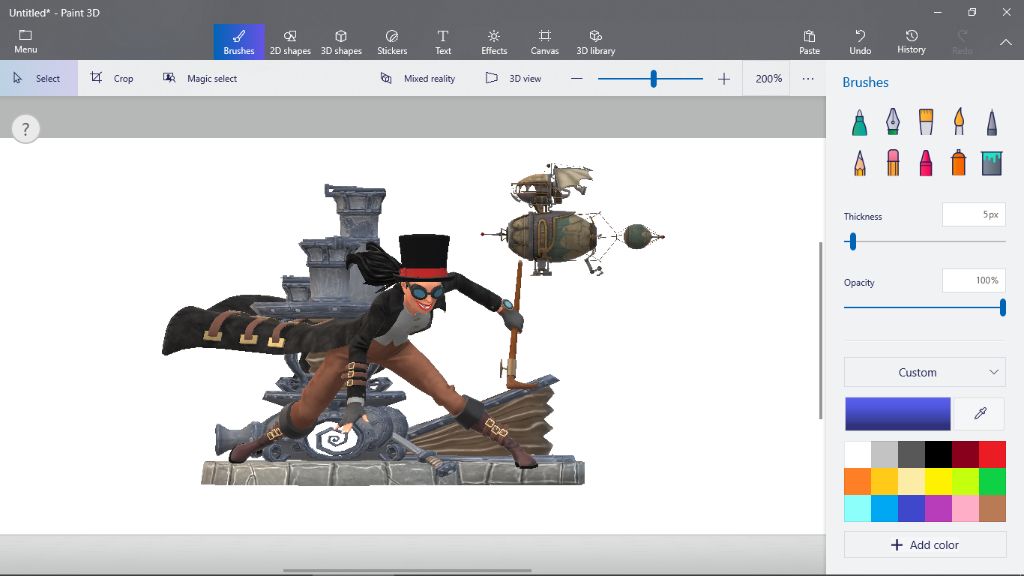Activate Magic select

click(199, 78)
